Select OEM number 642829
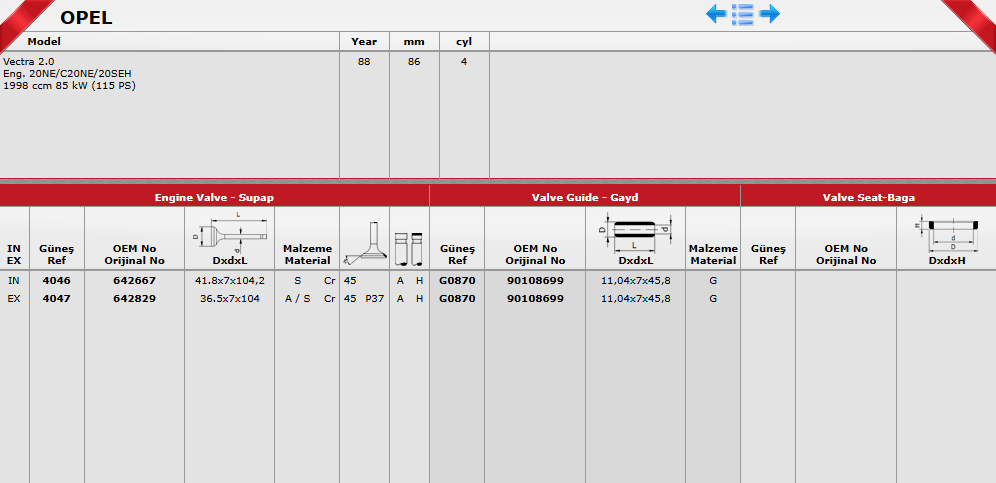The width and height of the screenshot is (996, 483). click(x=134, y=298)
